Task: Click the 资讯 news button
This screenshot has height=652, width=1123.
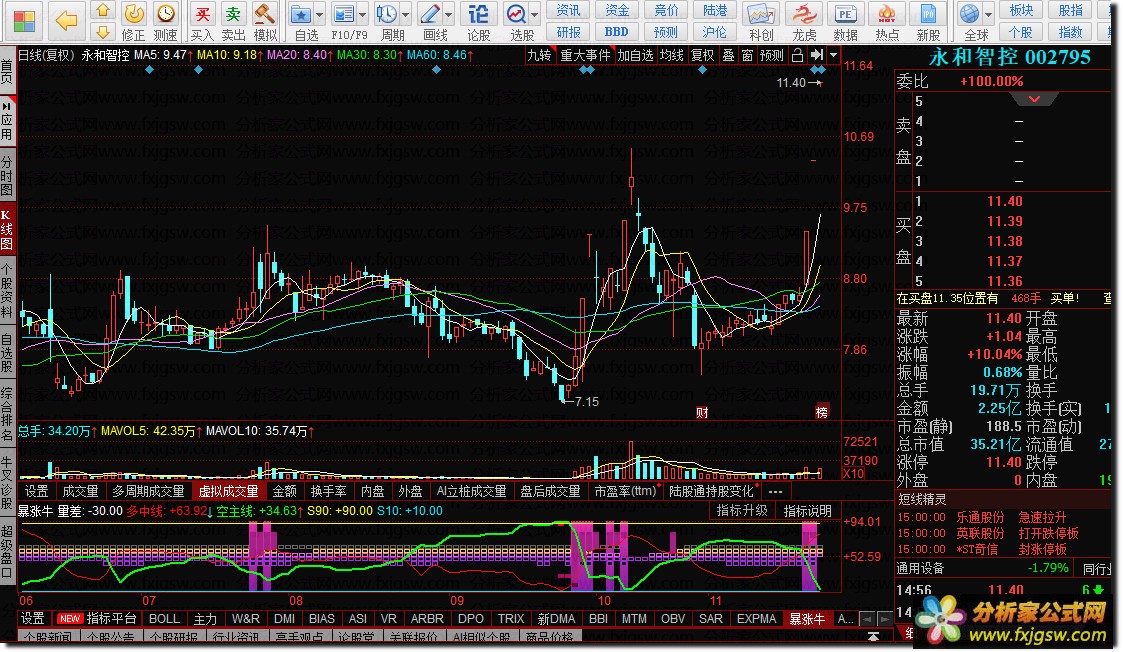Action: (569, 10)
